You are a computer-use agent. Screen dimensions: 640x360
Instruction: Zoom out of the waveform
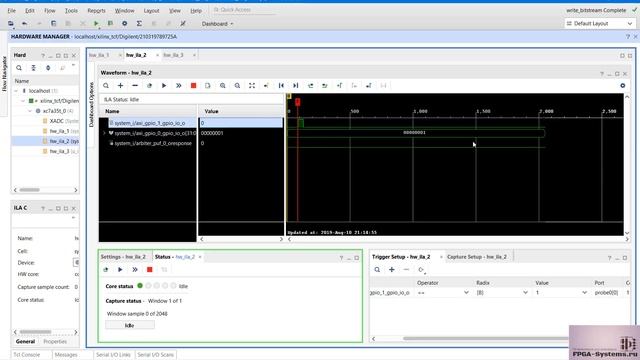click(x=237, y=86)
